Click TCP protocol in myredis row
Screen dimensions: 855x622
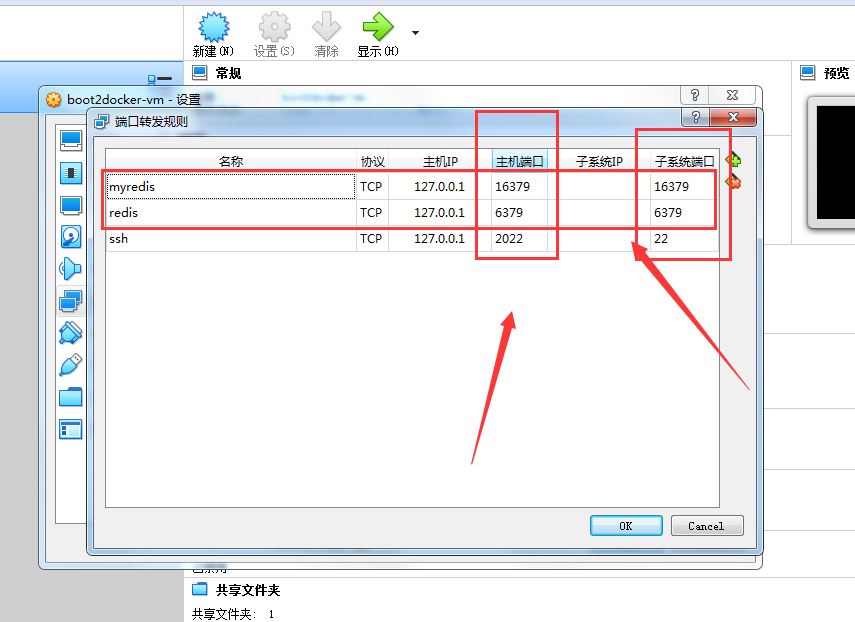click(x=371, y=186)
